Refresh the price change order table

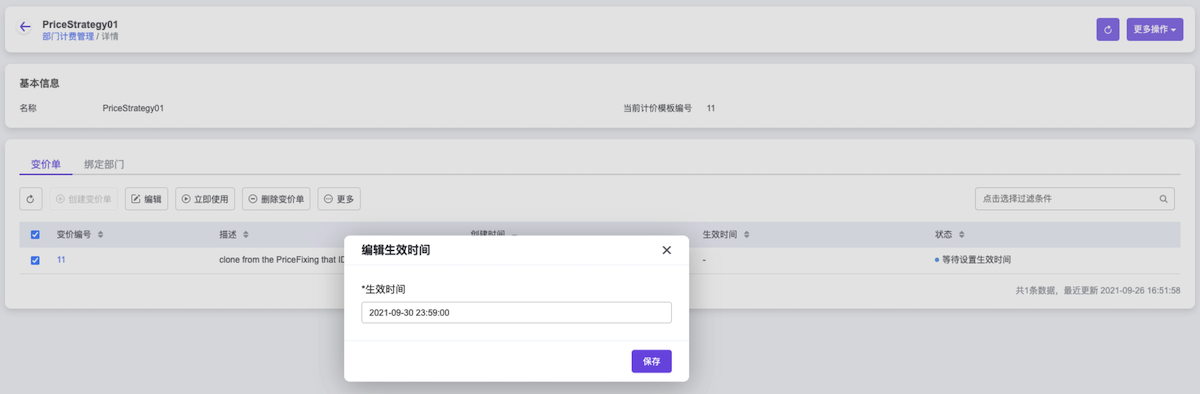point(31,199)
